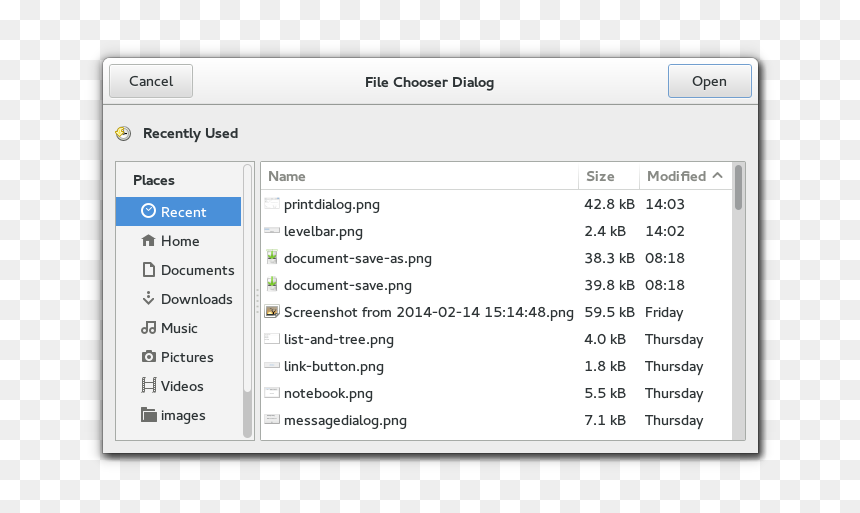
Task: Select the Recent clock icon in Places
Action: tap(148, 211)
